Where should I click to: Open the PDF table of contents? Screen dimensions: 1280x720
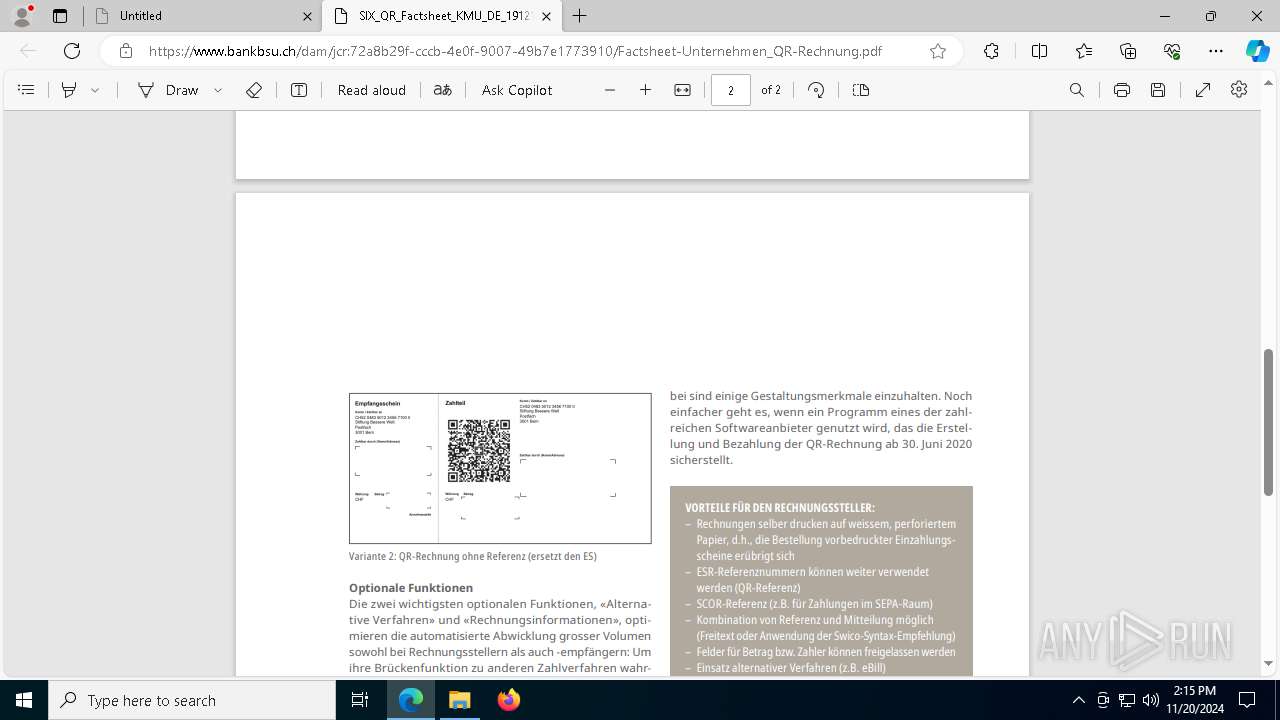point(26,90)
